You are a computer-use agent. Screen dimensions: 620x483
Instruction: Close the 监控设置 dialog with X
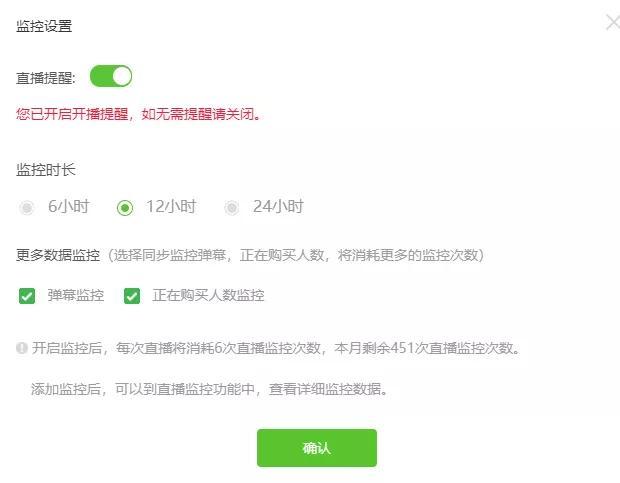coord(613,22)
